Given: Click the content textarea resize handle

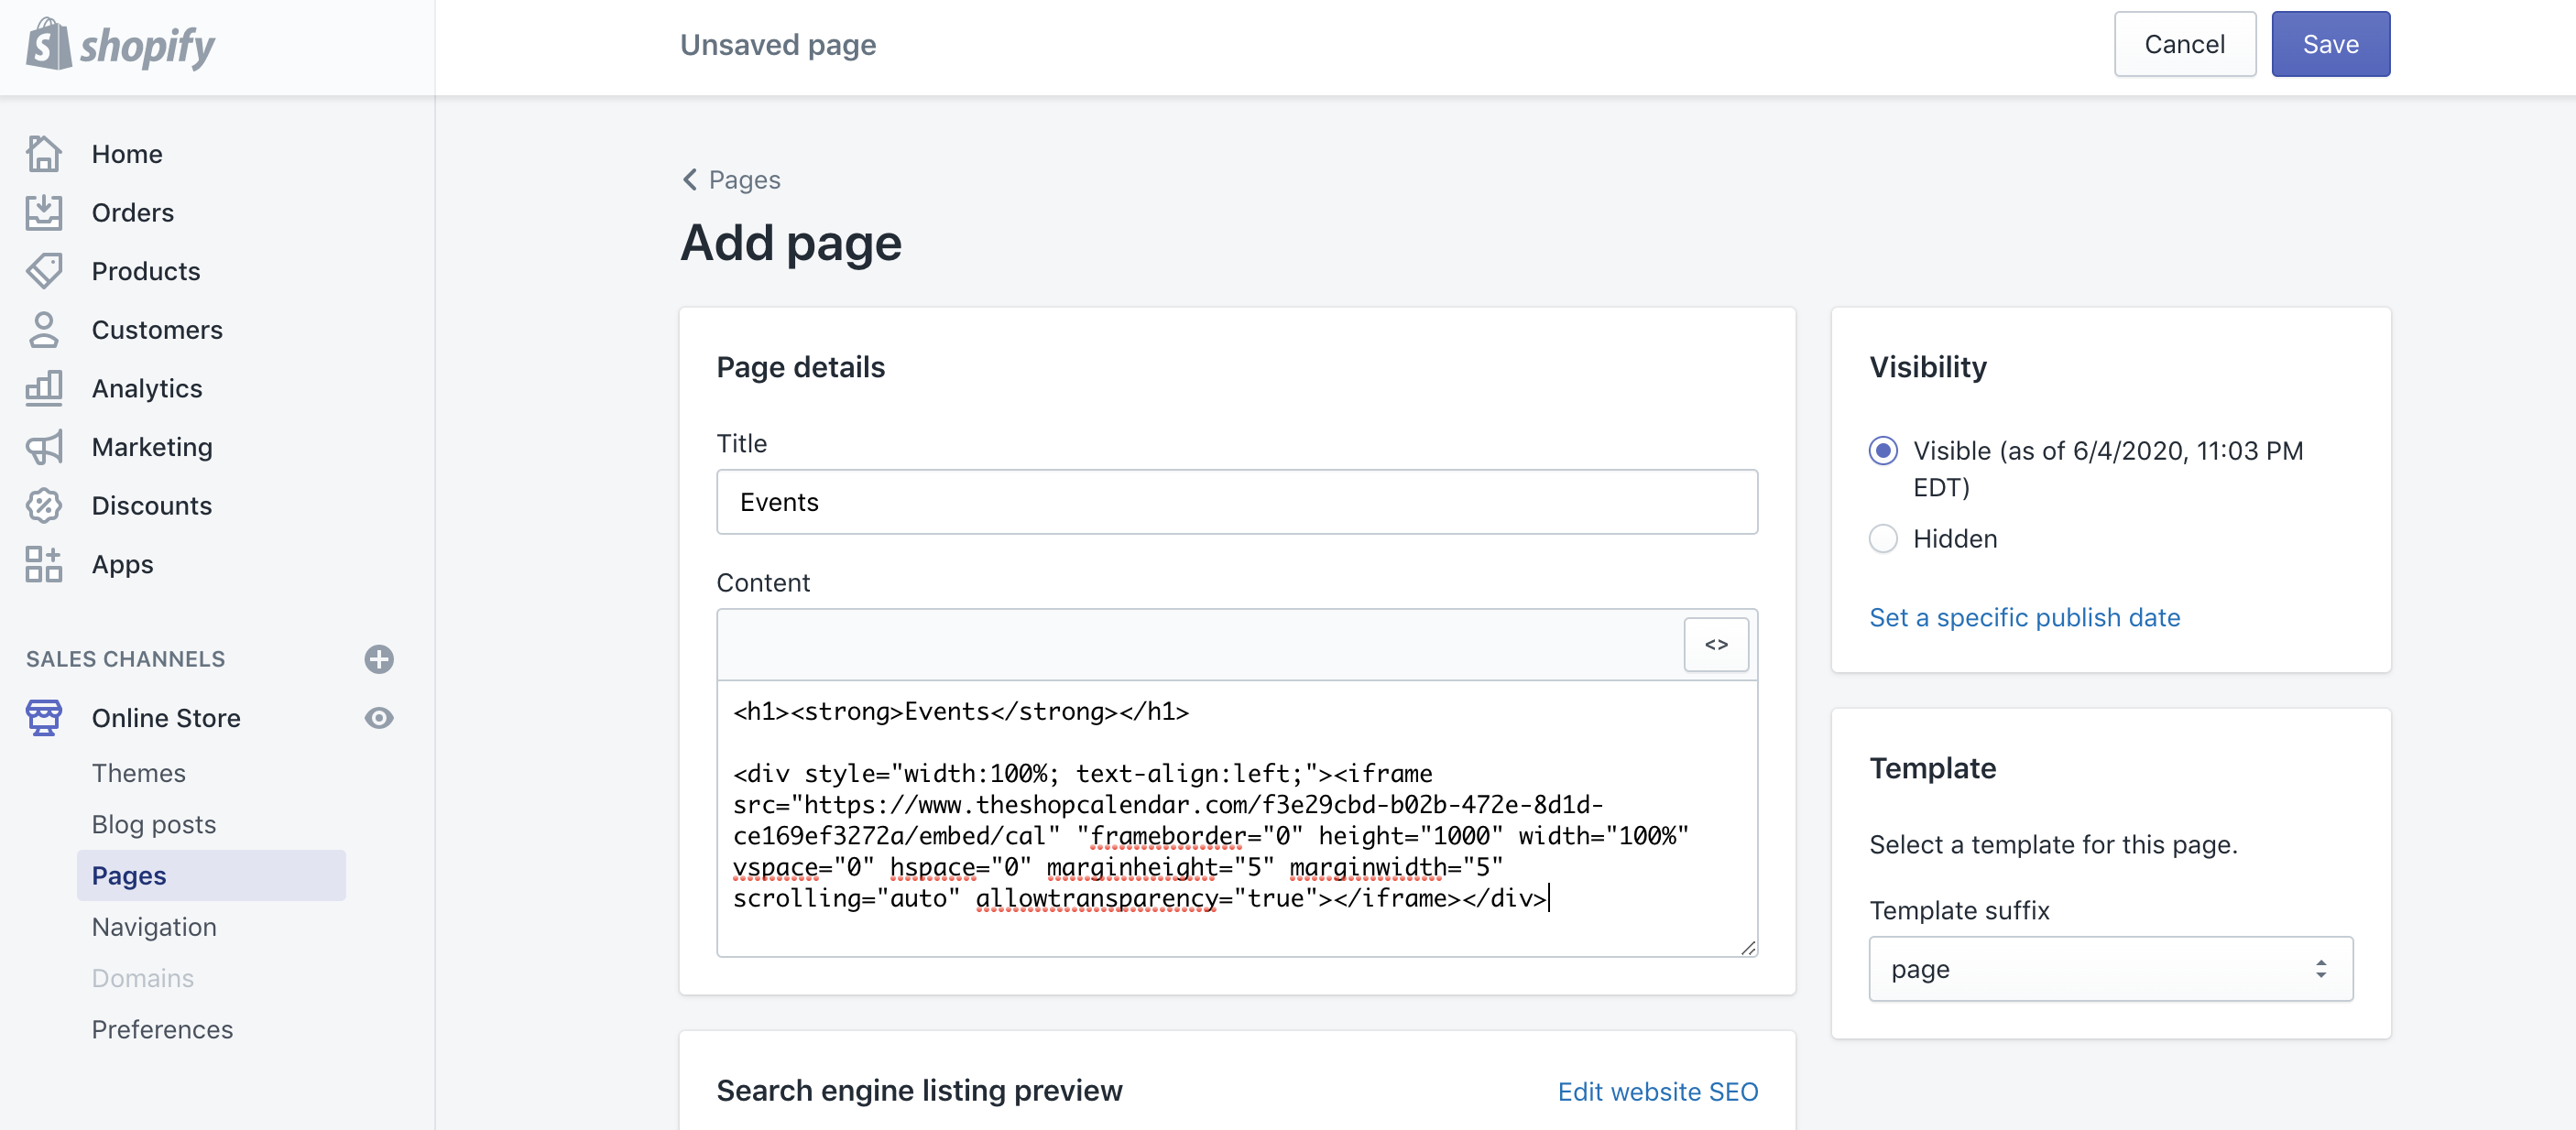Looking at the screenshot, I should pyautogui.click(x=1747, y=948).
